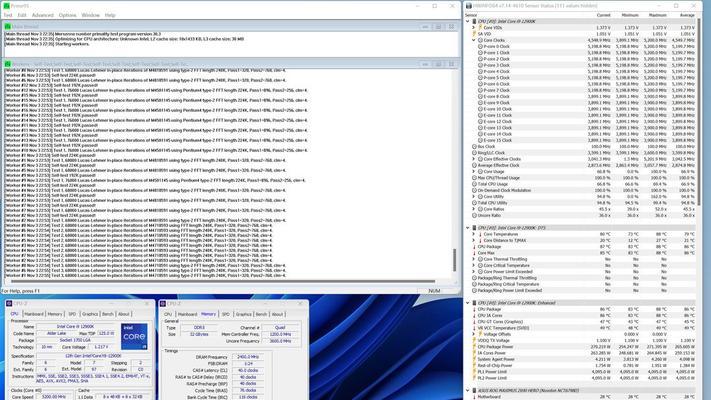
Task: Click the Sensor column header in HWiNFO
Action: [471, 15]
